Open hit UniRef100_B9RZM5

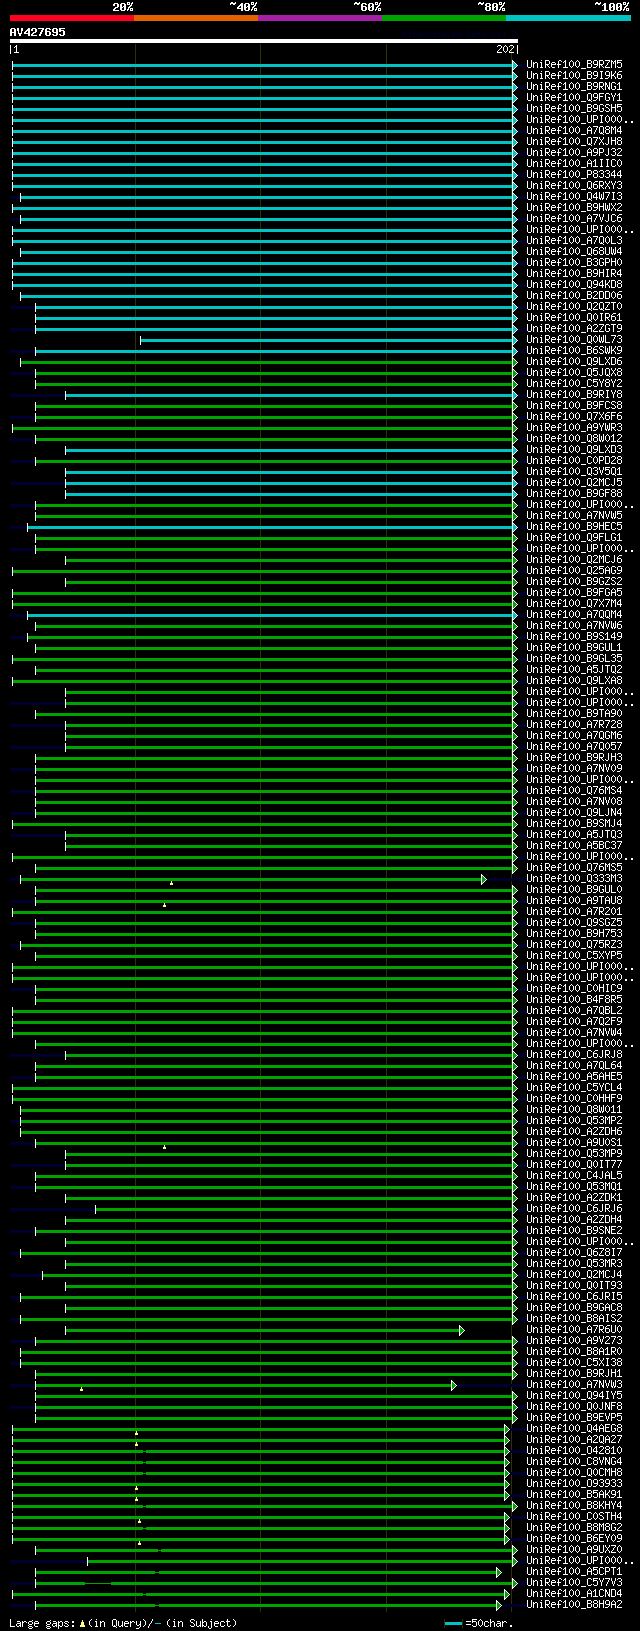(x=574, y=65)
